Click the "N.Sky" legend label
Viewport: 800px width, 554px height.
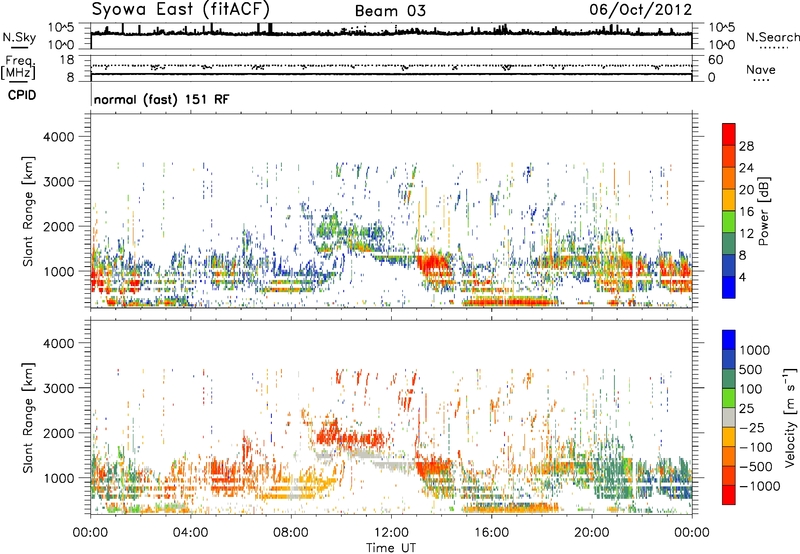click(x=19, y=38)
